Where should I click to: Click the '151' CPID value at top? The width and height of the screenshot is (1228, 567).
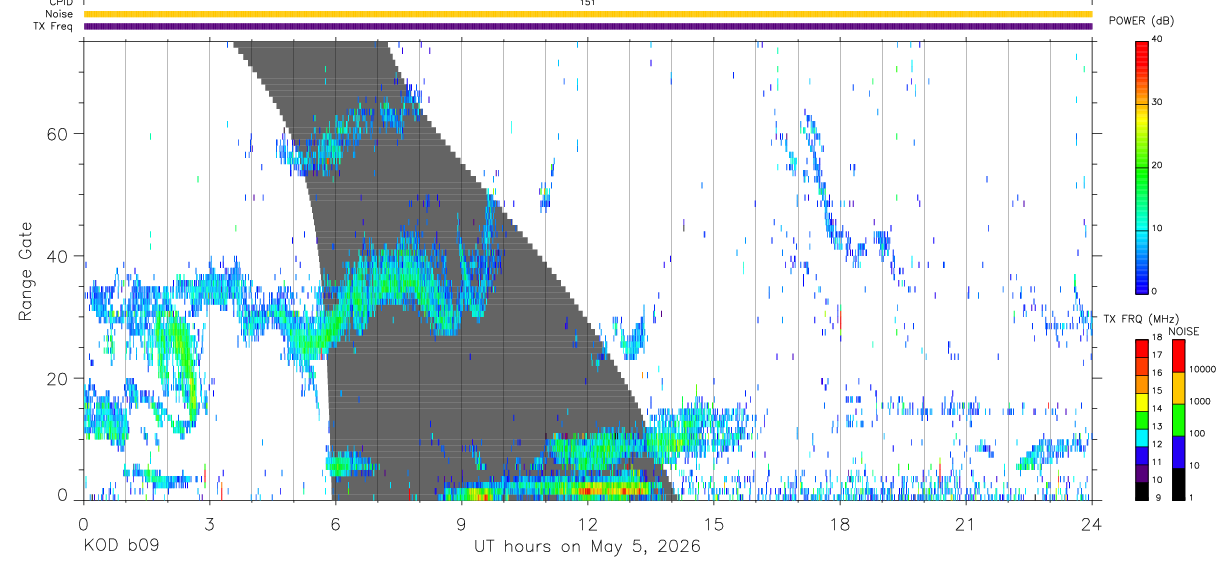(587, 3)
